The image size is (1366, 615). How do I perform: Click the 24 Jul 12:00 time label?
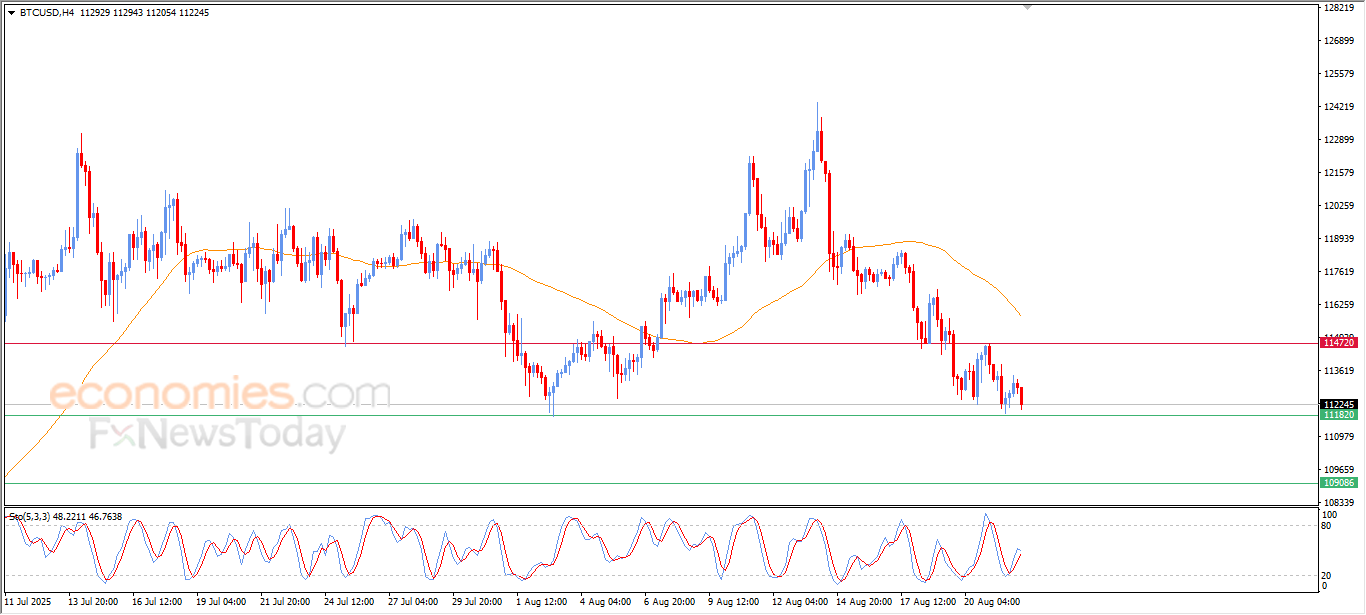[350, 602]
